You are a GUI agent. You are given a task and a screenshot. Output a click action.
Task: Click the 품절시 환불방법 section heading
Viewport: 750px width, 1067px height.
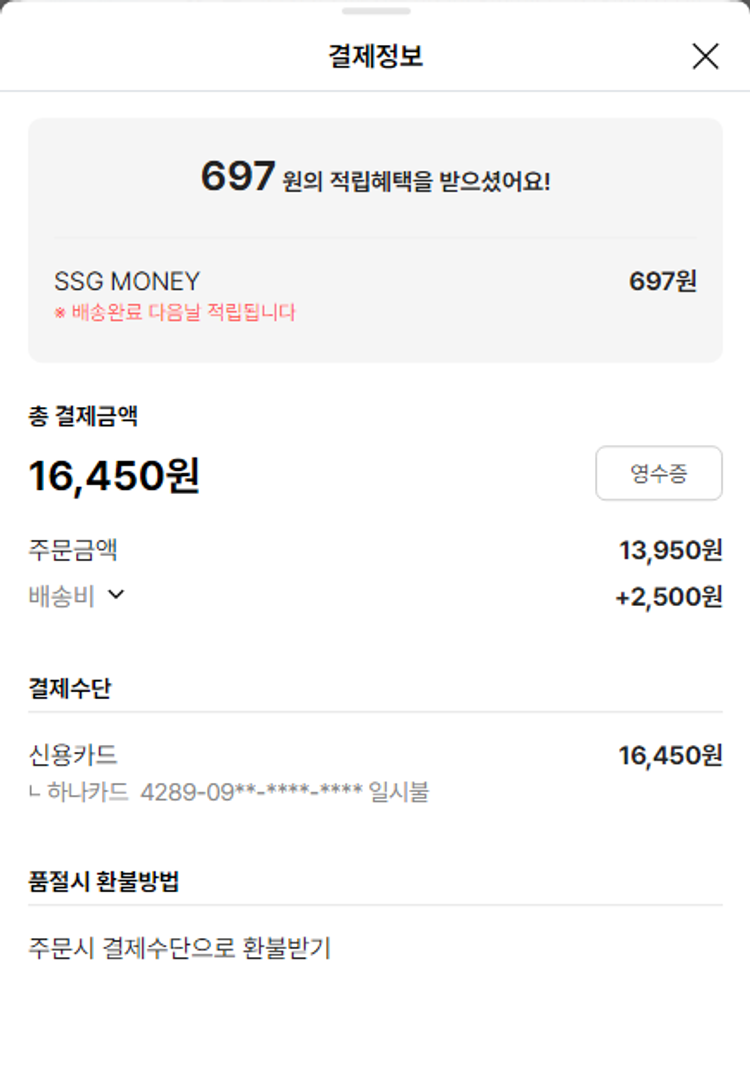click(104, 882)
